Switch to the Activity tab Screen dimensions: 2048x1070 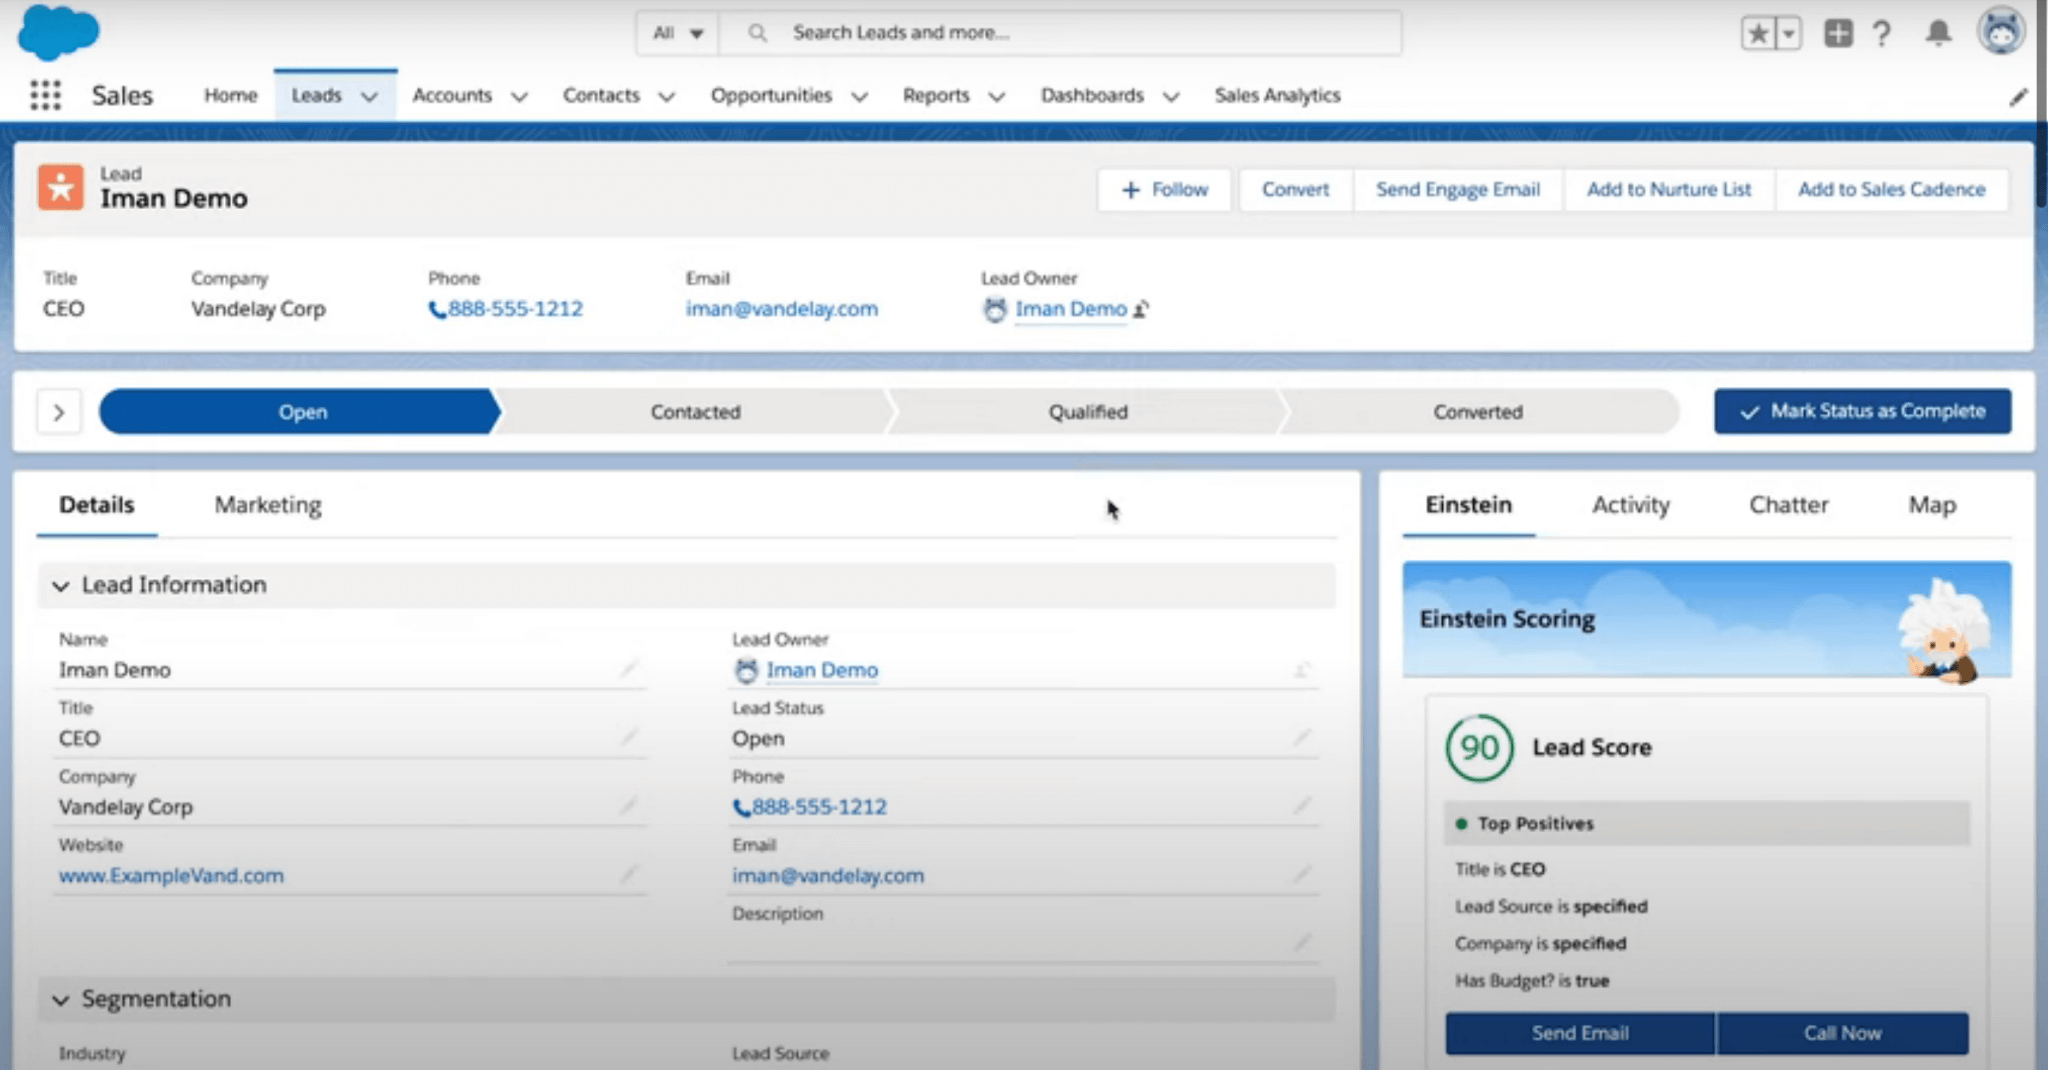click(x=1631, y=505)
